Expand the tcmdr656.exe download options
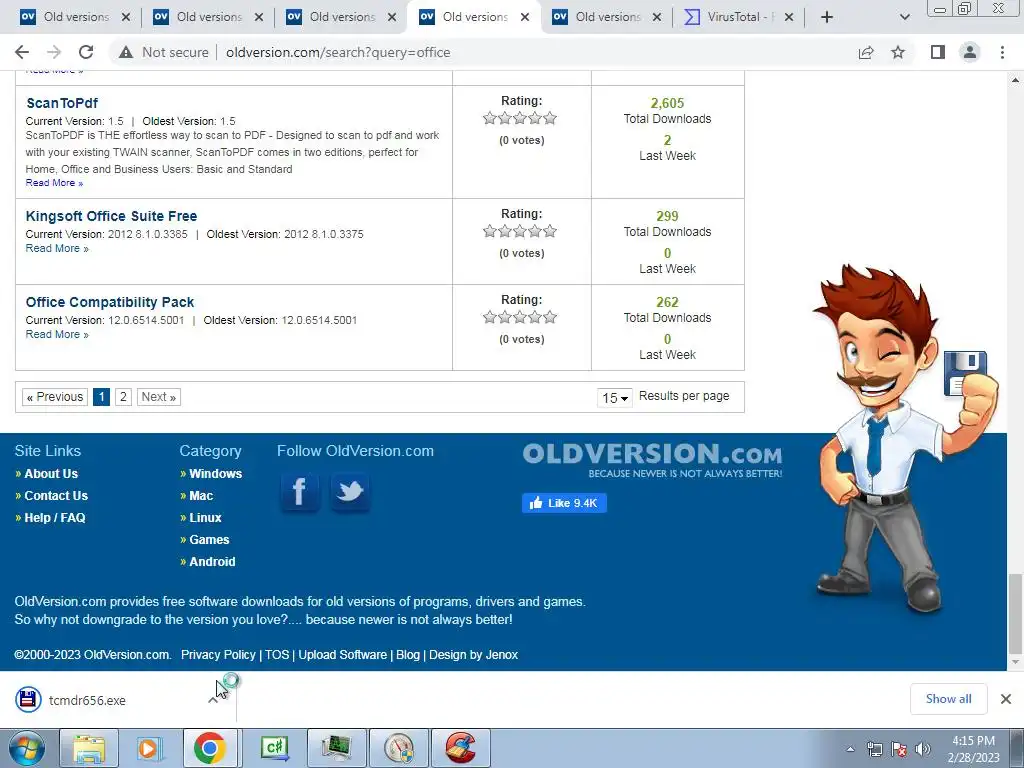The width and height of the screenshot is (1024, 768). 213,701
